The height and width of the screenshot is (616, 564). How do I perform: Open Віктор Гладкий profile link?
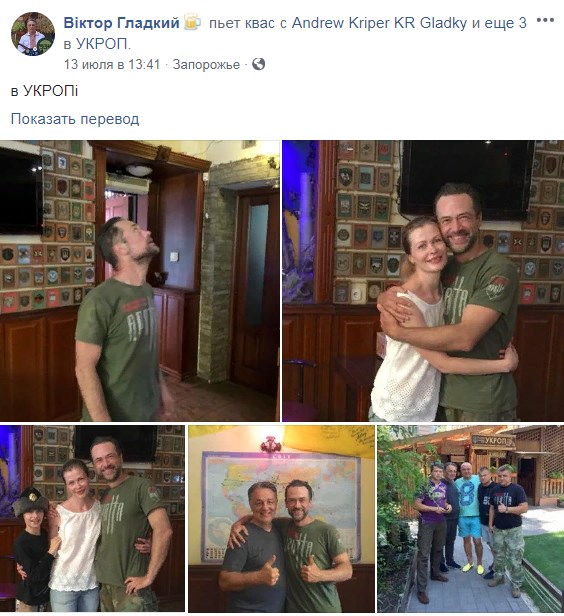click(121, 23)
